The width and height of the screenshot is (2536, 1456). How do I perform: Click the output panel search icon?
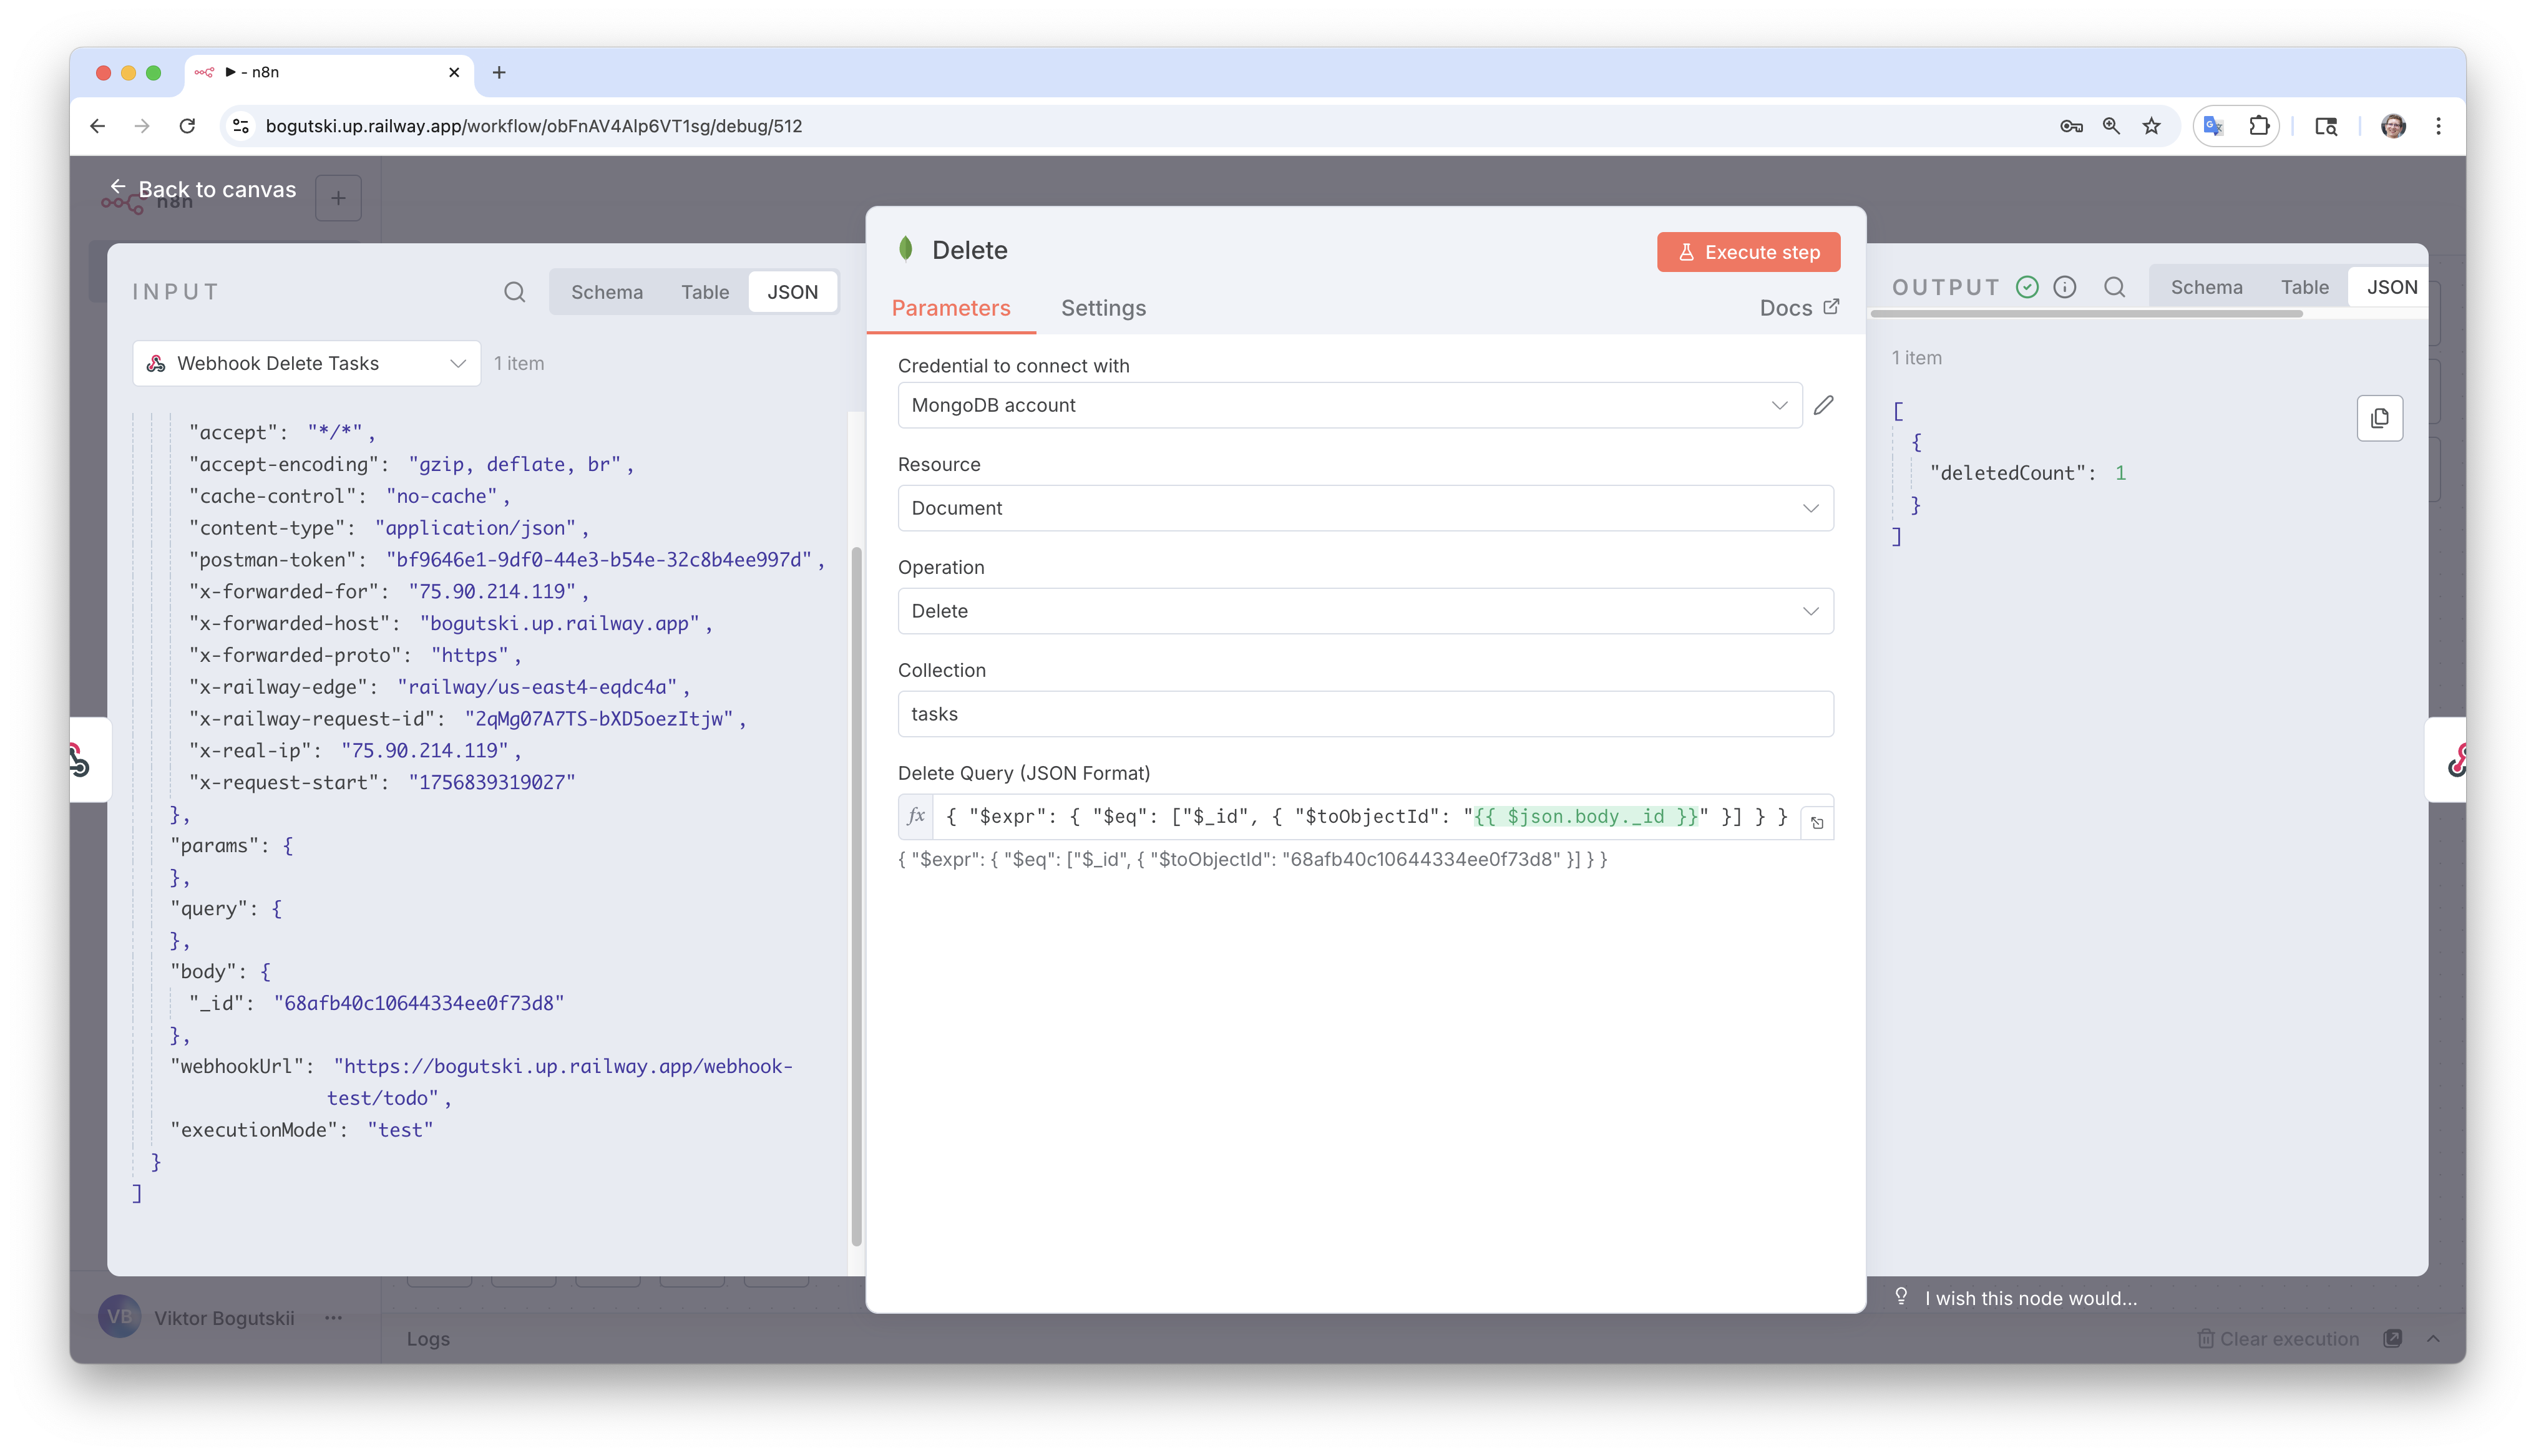tap(2114, 288)
